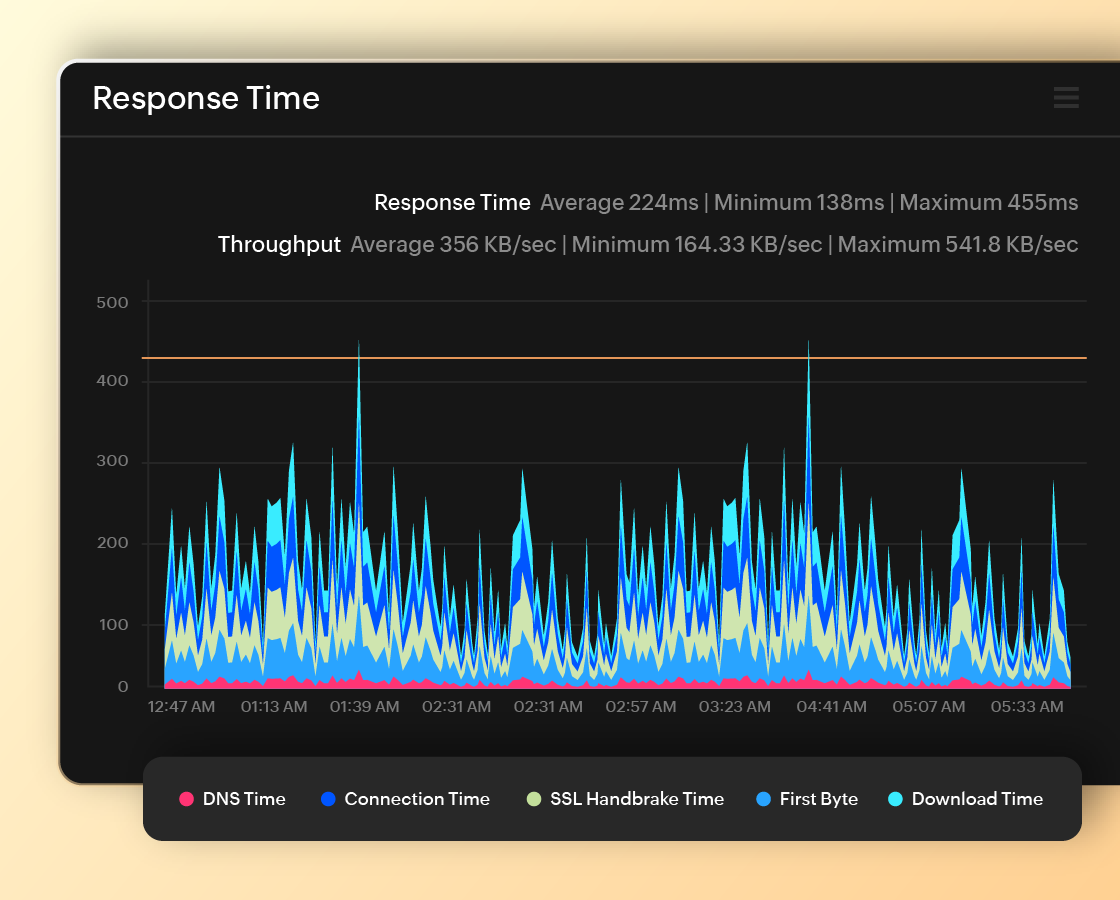Open the hamburger menu icon
Image resolution: width=1120 pixels, height=900 pixels.
(1066, 98)
